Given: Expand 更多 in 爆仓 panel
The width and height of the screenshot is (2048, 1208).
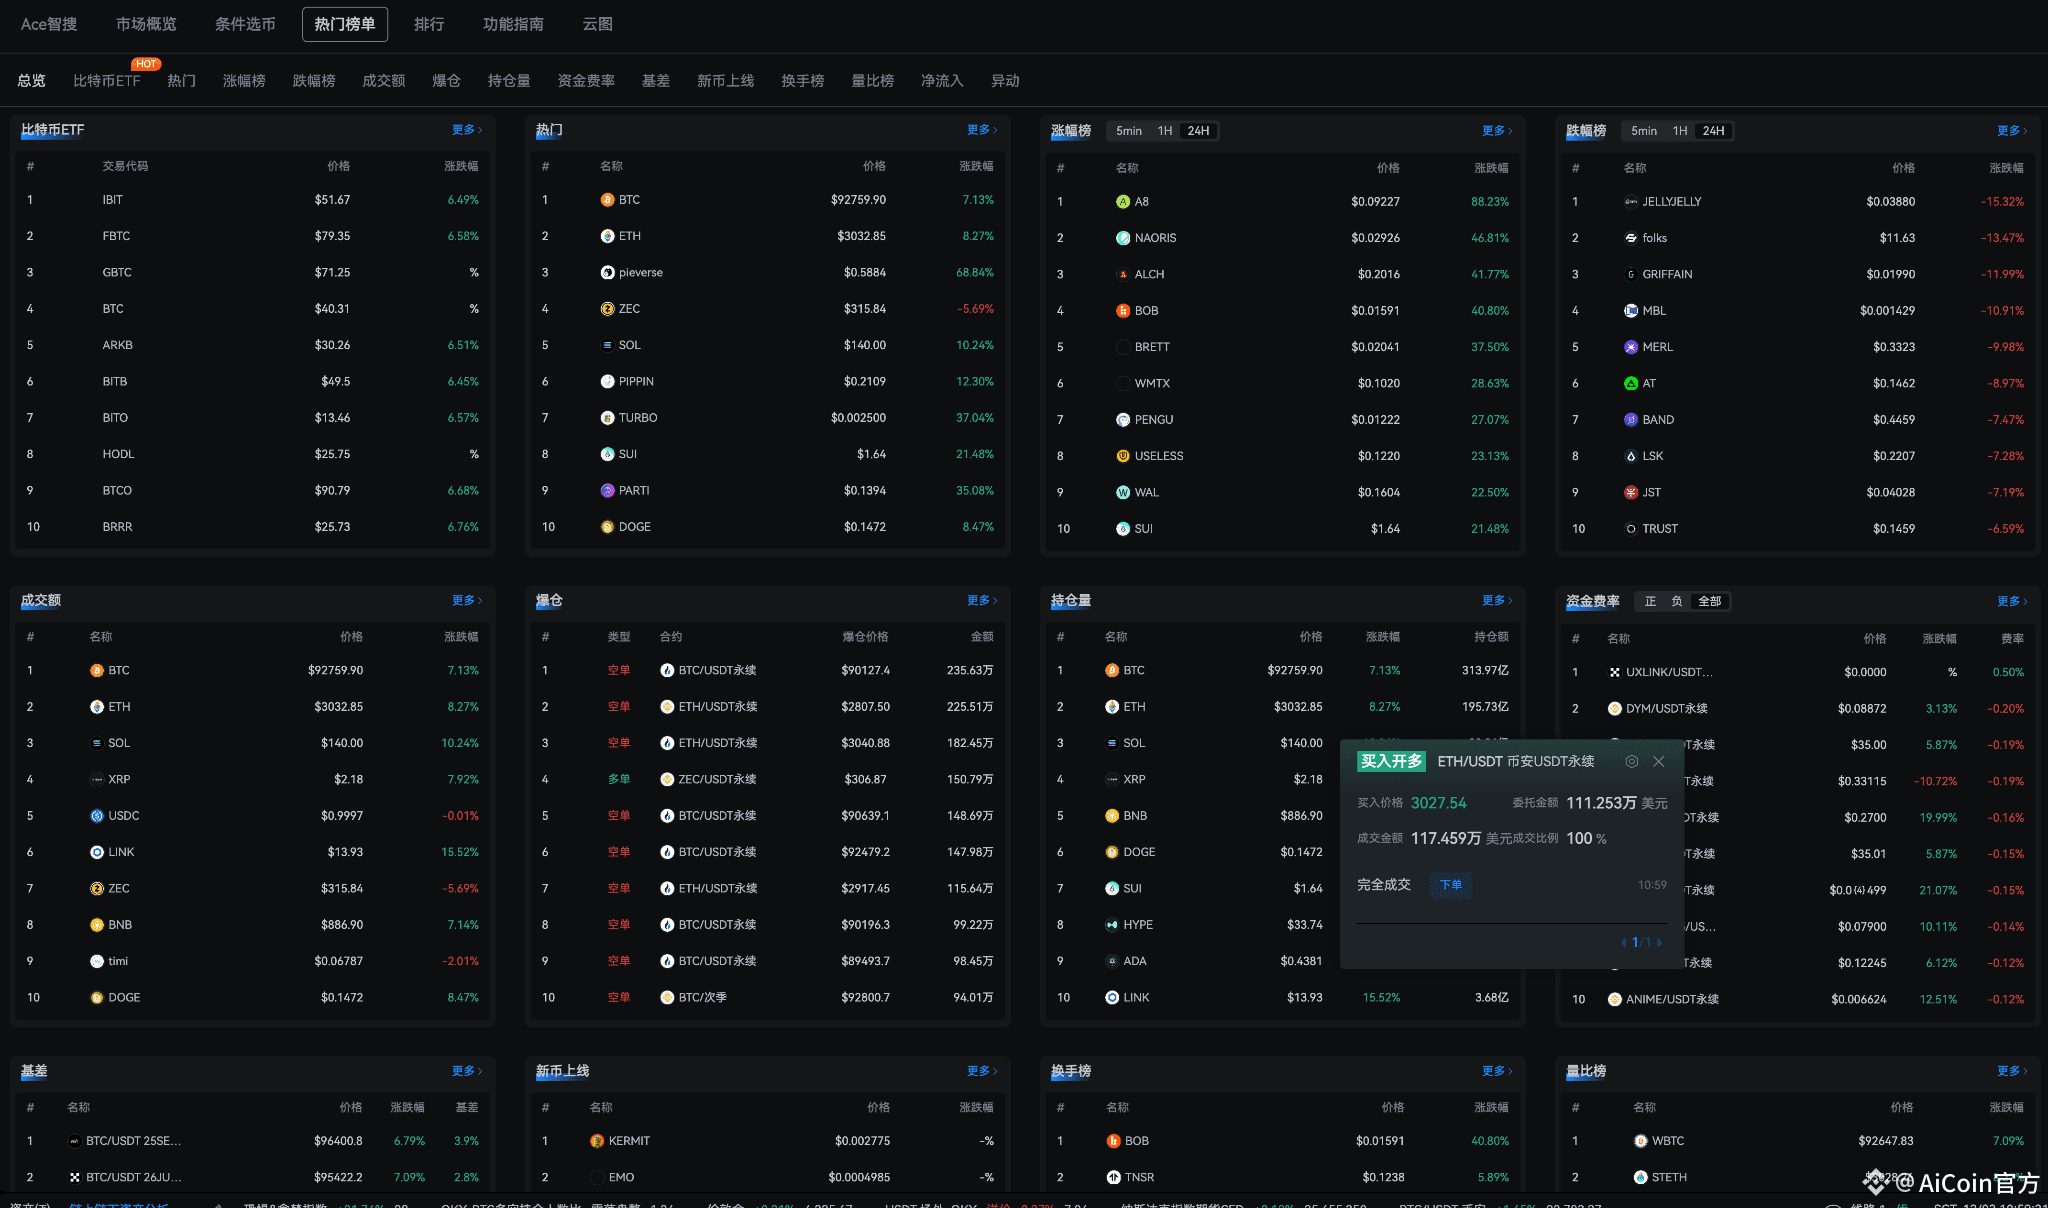Looking at the screenshot, I should [981, 600].
